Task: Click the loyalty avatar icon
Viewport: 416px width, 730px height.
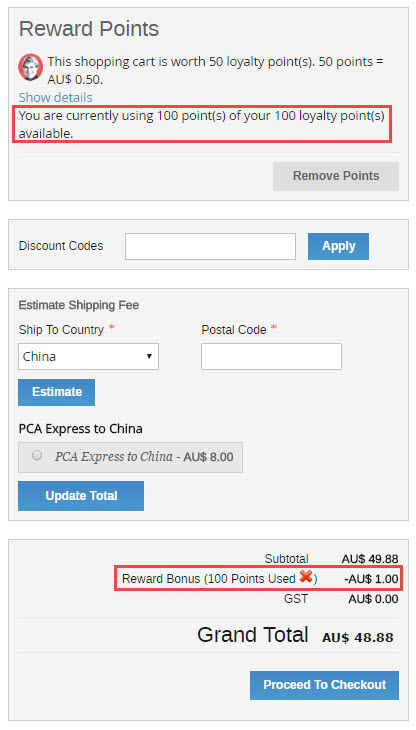Action: click(x=31, y=68)
